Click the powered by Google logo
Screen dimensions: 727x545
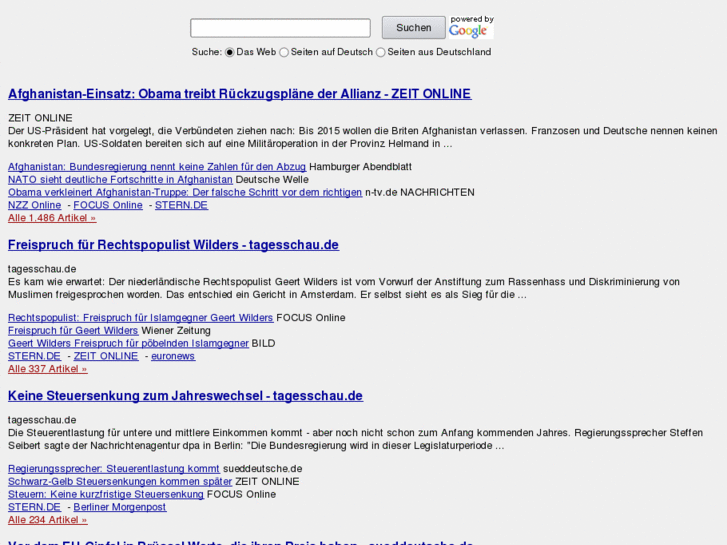pos(471,27)
